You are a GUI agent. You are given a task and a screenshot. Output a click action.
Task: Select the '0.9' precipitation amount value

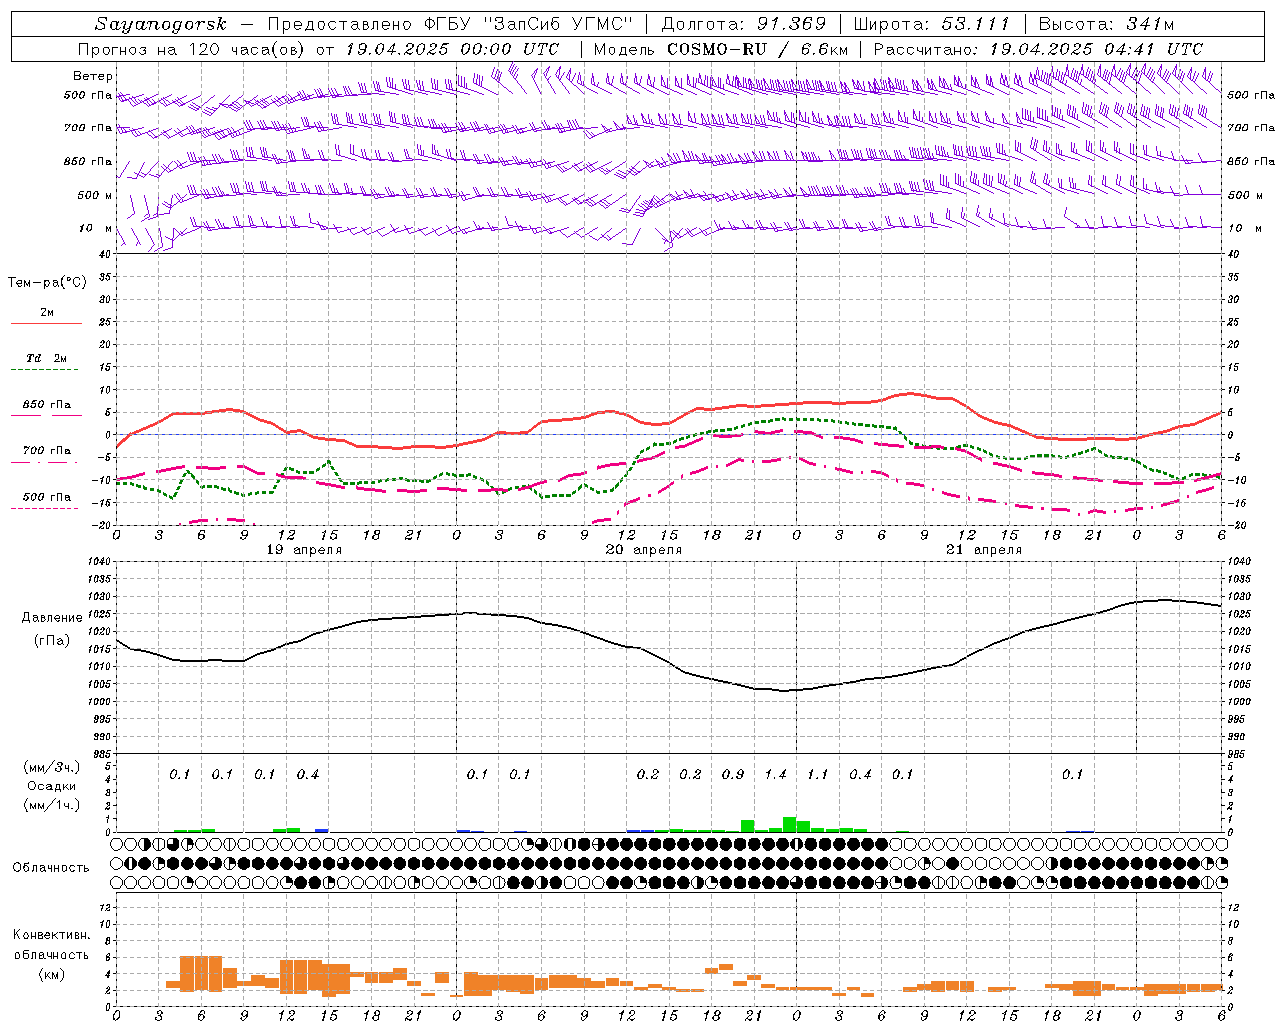tap(733, 774)
